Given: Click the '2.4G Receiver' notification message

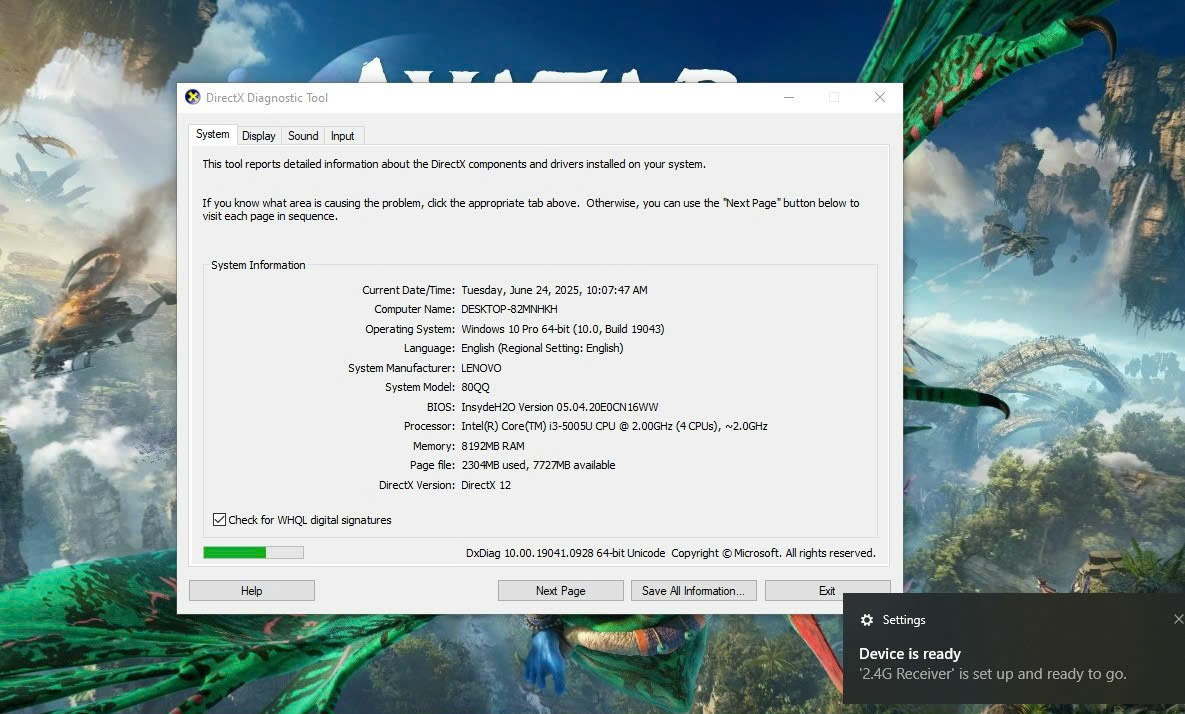Looking at the screenshot, I should click(x=992, y=674).
